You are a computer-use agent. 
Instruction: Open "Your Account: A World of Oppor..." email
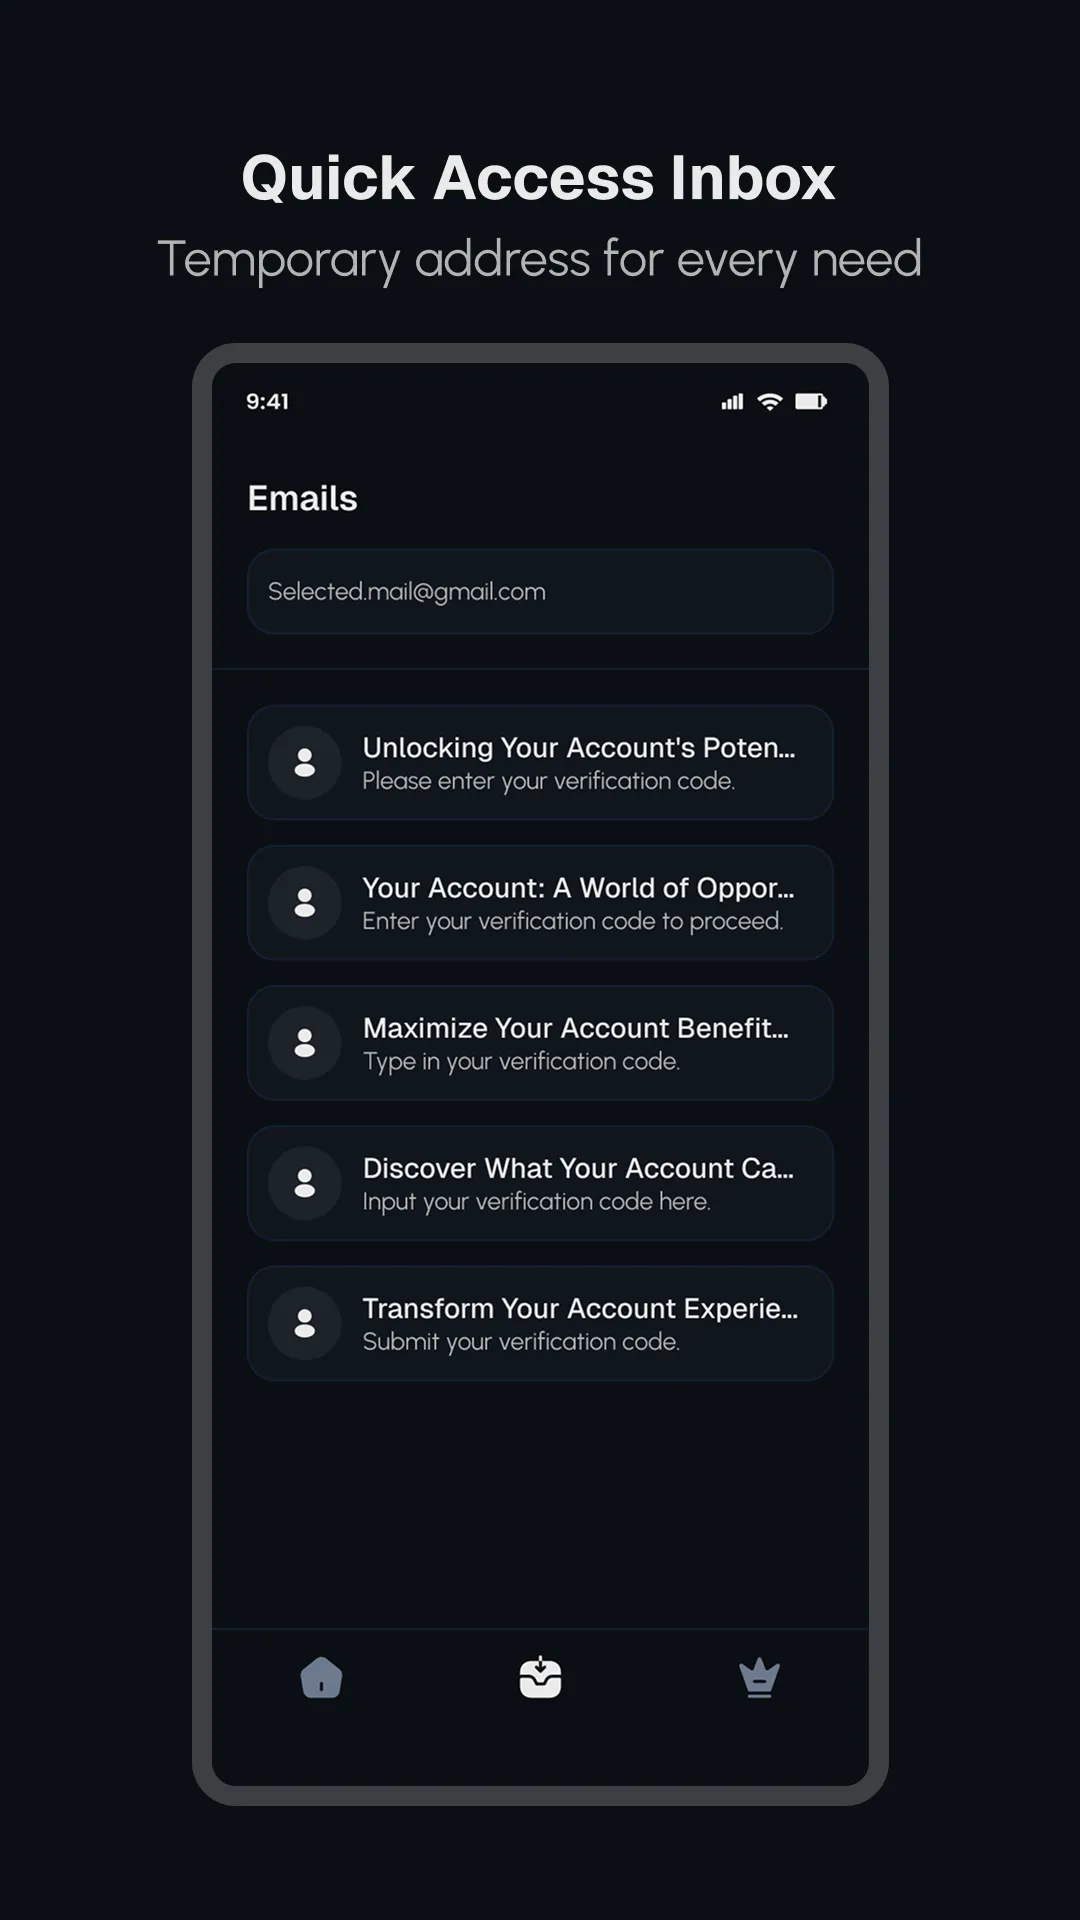click(578, 888)
